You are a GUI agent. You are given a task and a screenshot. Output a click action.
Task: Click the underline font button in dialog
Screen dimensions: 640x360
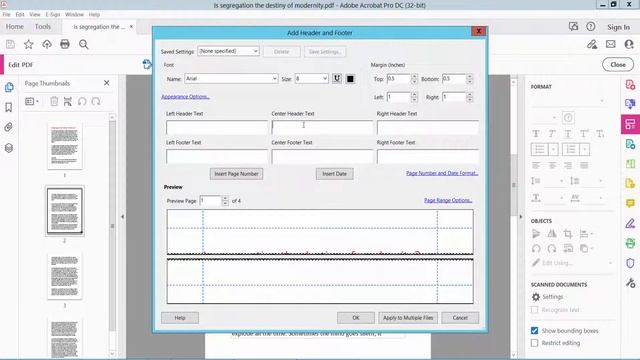coord(337,78)
